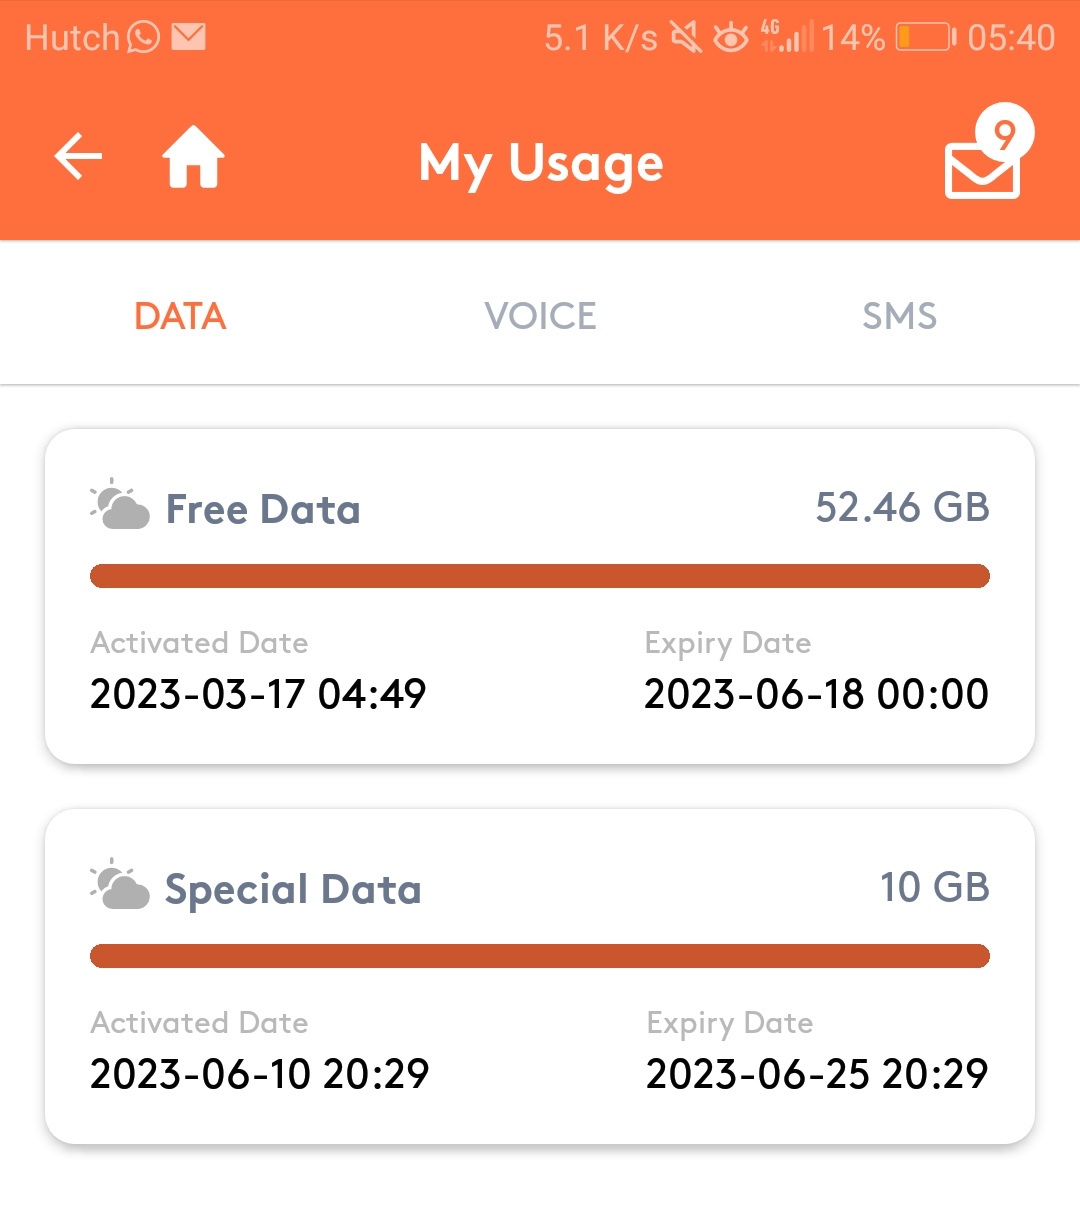The image size is (1080, 1227).
Task: Tap the back arrow icon
Action: (x=78, y=158)
